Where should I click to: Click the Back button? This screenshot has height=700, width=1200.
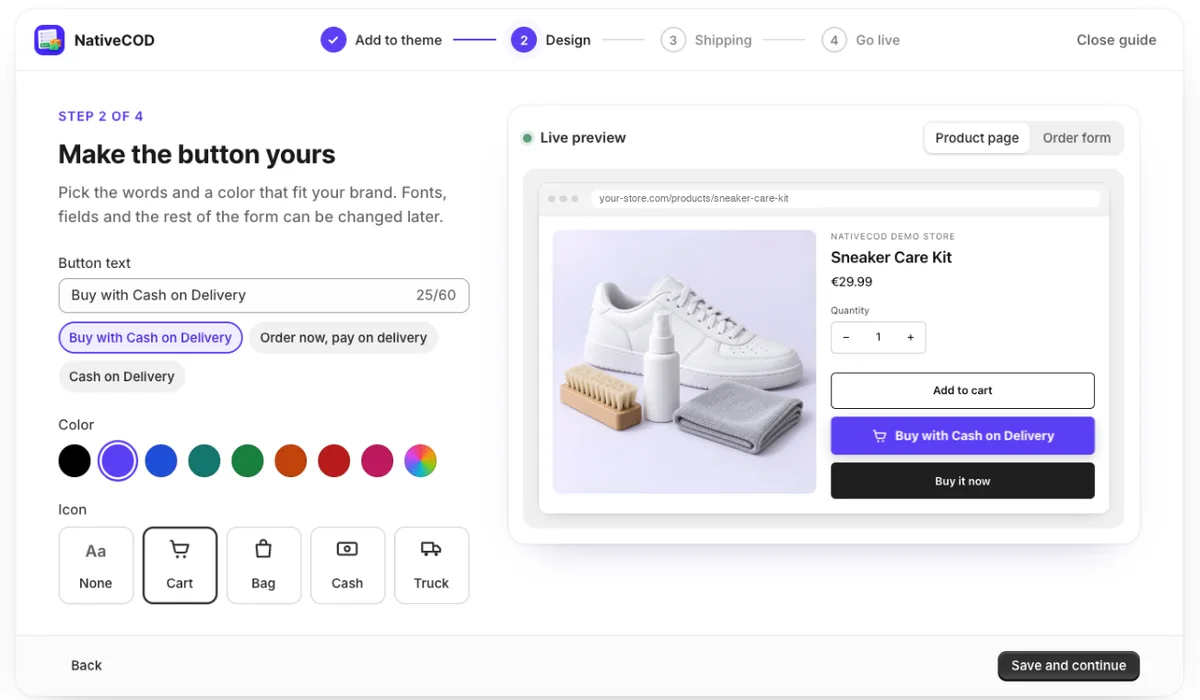click(86, 666)
